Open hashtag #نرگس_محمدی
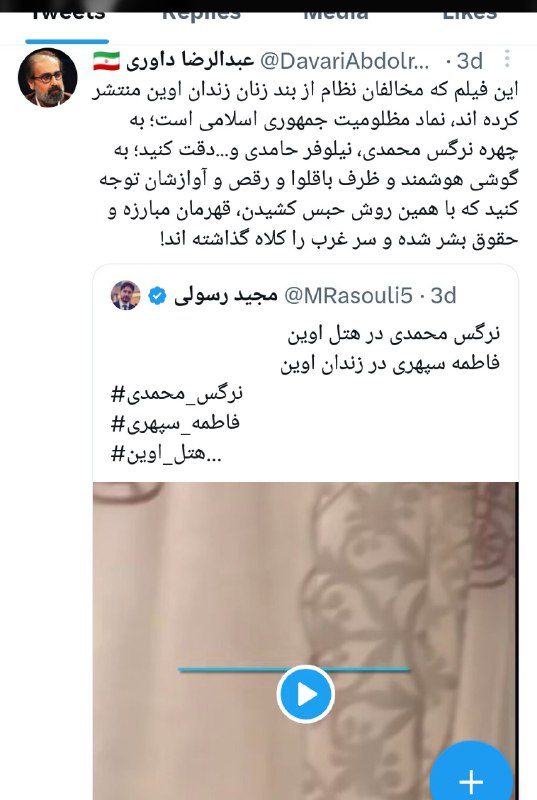 click(x=177, y=393)
